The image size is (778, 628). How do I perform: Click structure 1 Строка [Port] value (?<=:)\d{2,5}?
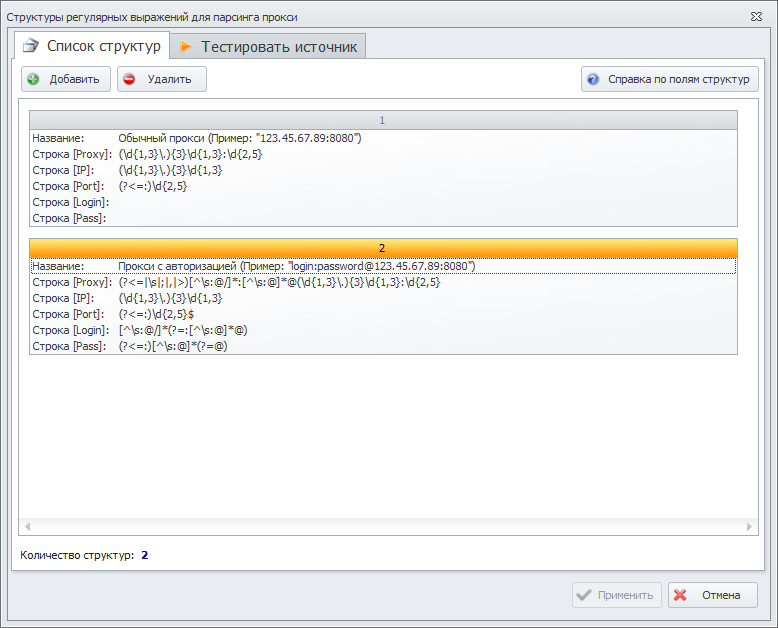[153, 186]
